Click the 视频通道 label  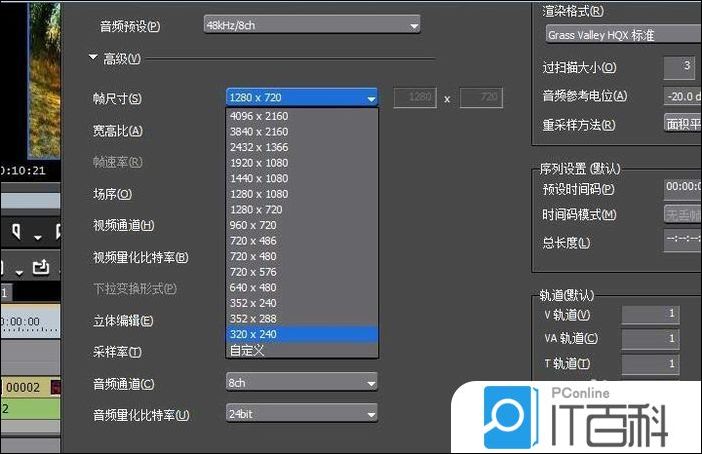pos(124,225)
